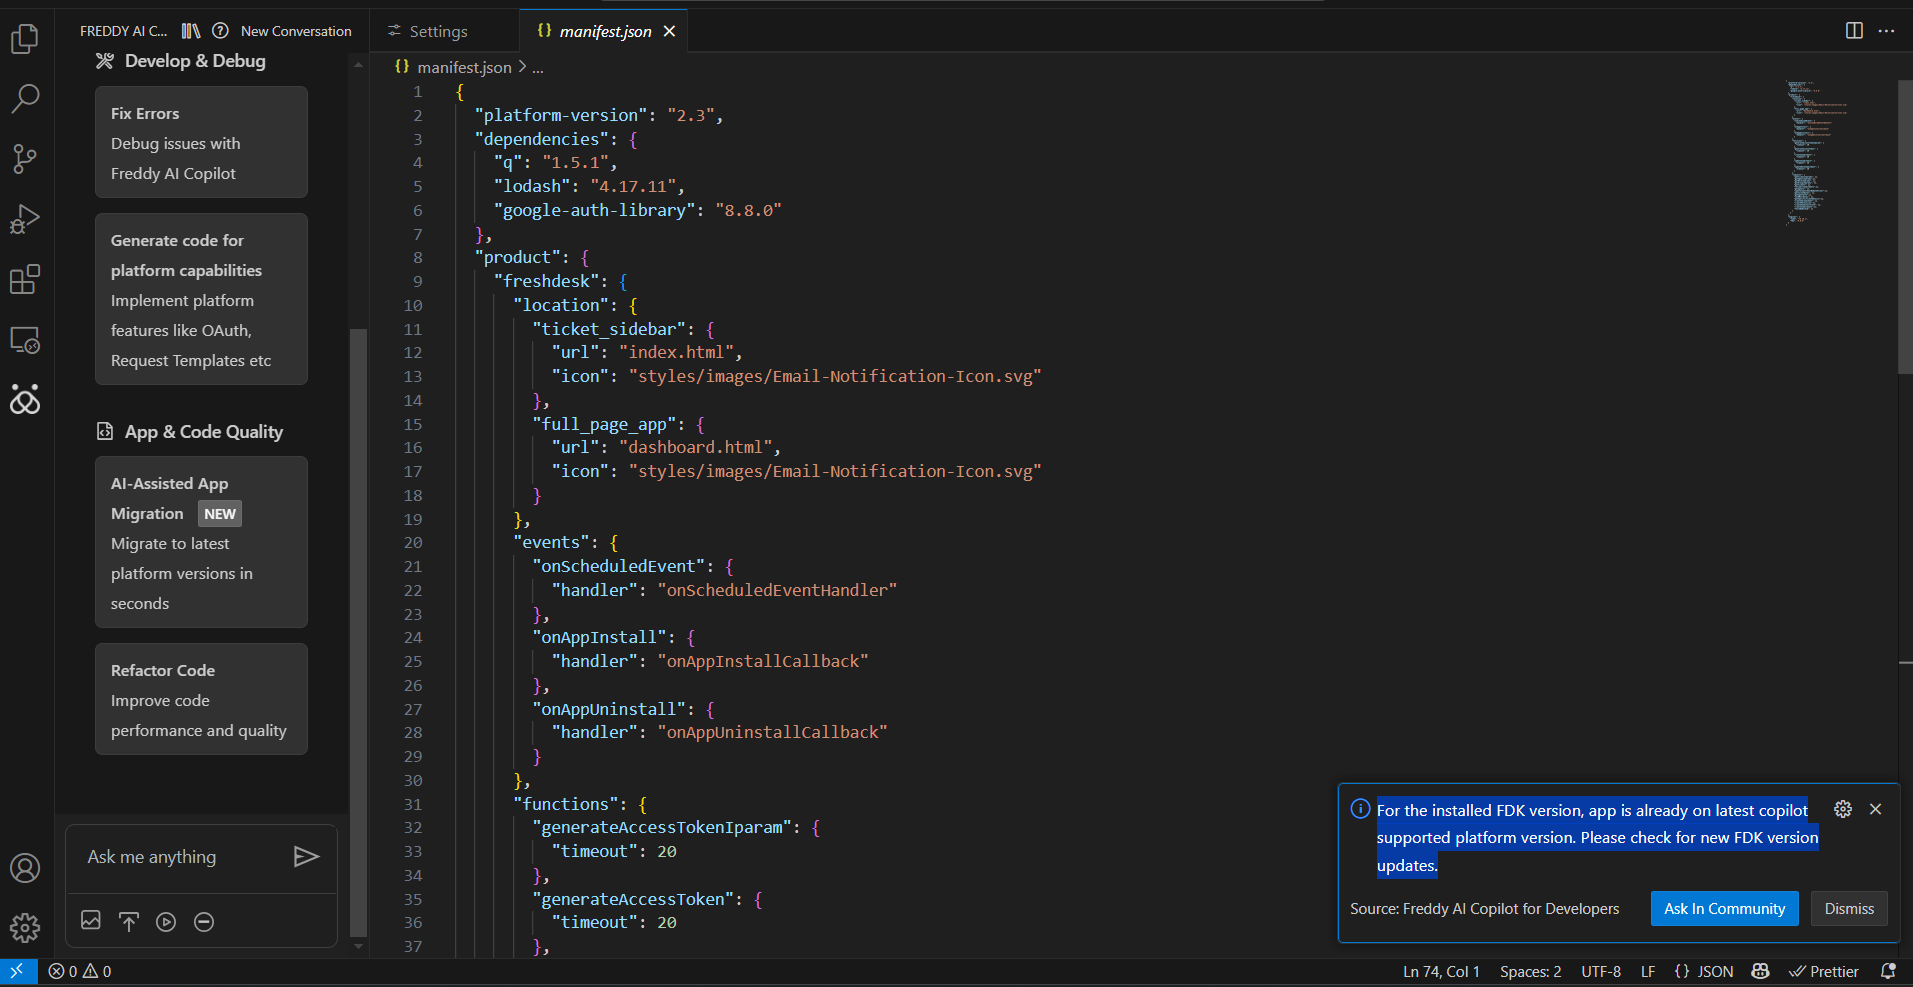Click the App & Code Quality heading

(204, 432)
